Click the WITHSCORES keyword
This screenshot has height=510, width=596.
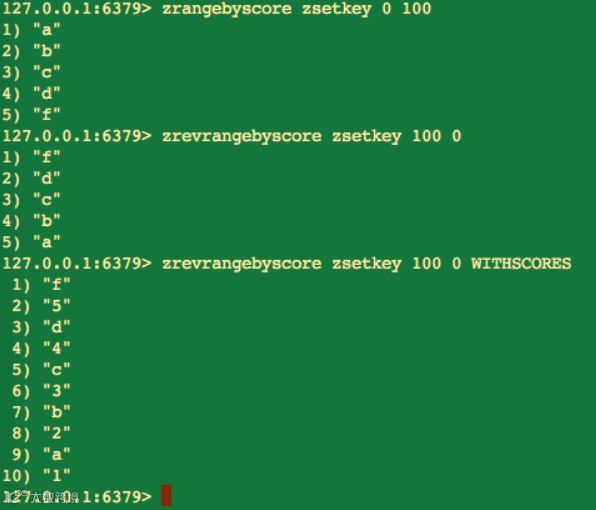click(x=521, y=263)
